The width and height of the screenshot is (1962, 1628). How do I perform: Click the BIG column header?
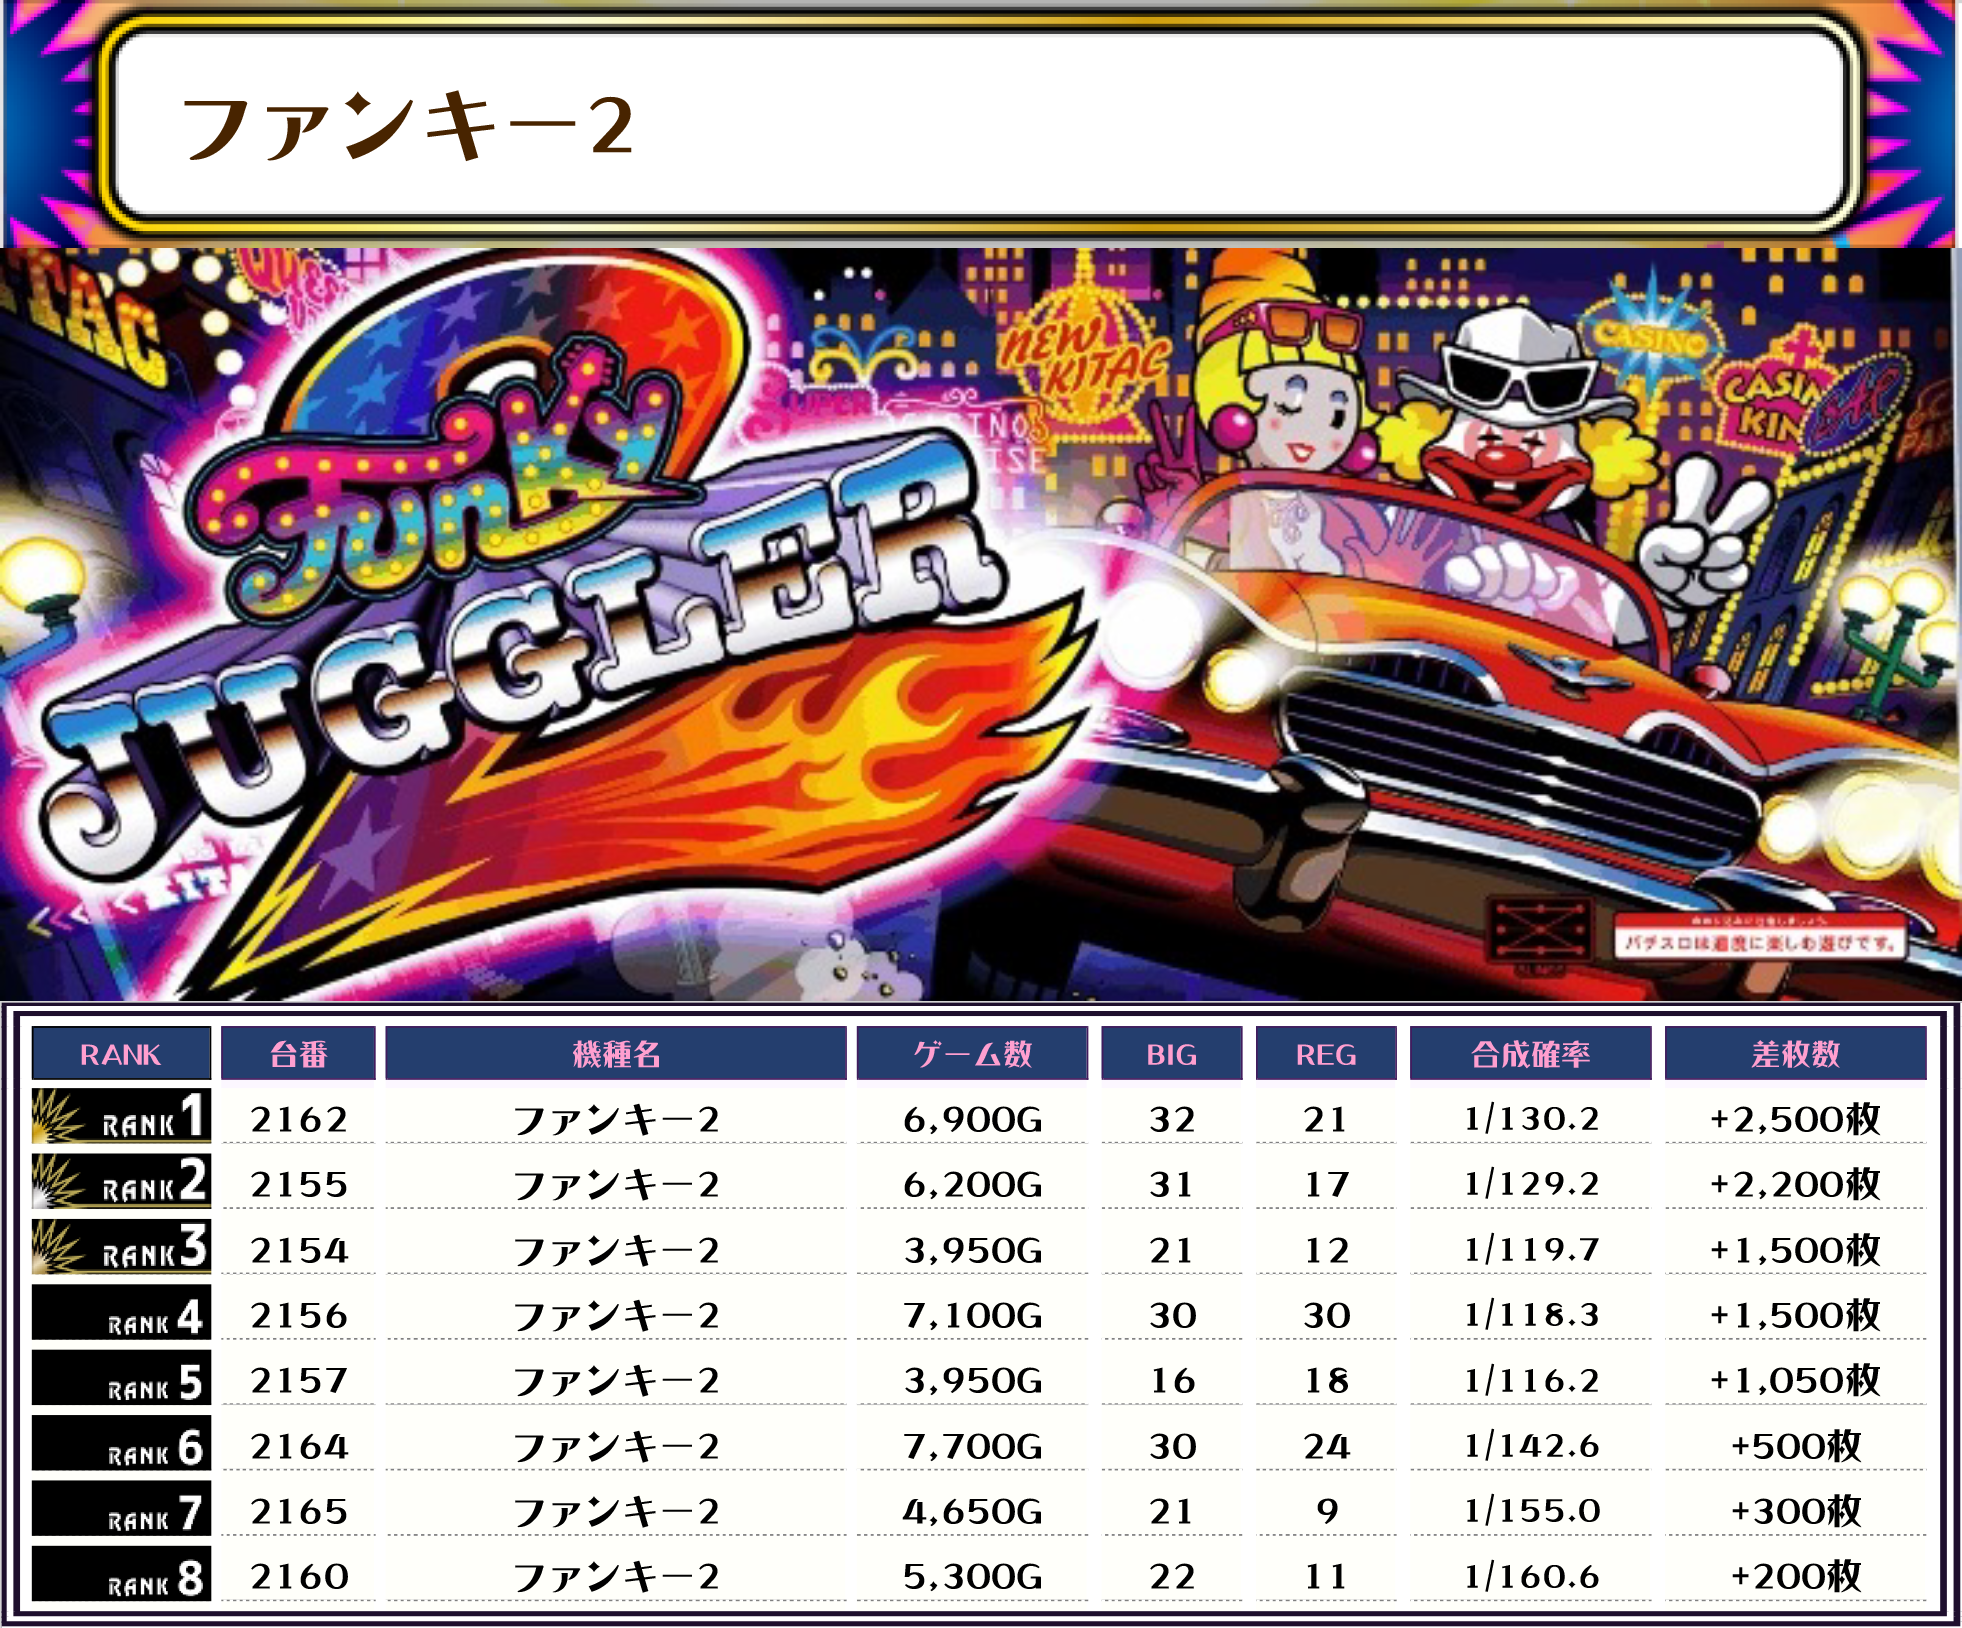1171,1054
